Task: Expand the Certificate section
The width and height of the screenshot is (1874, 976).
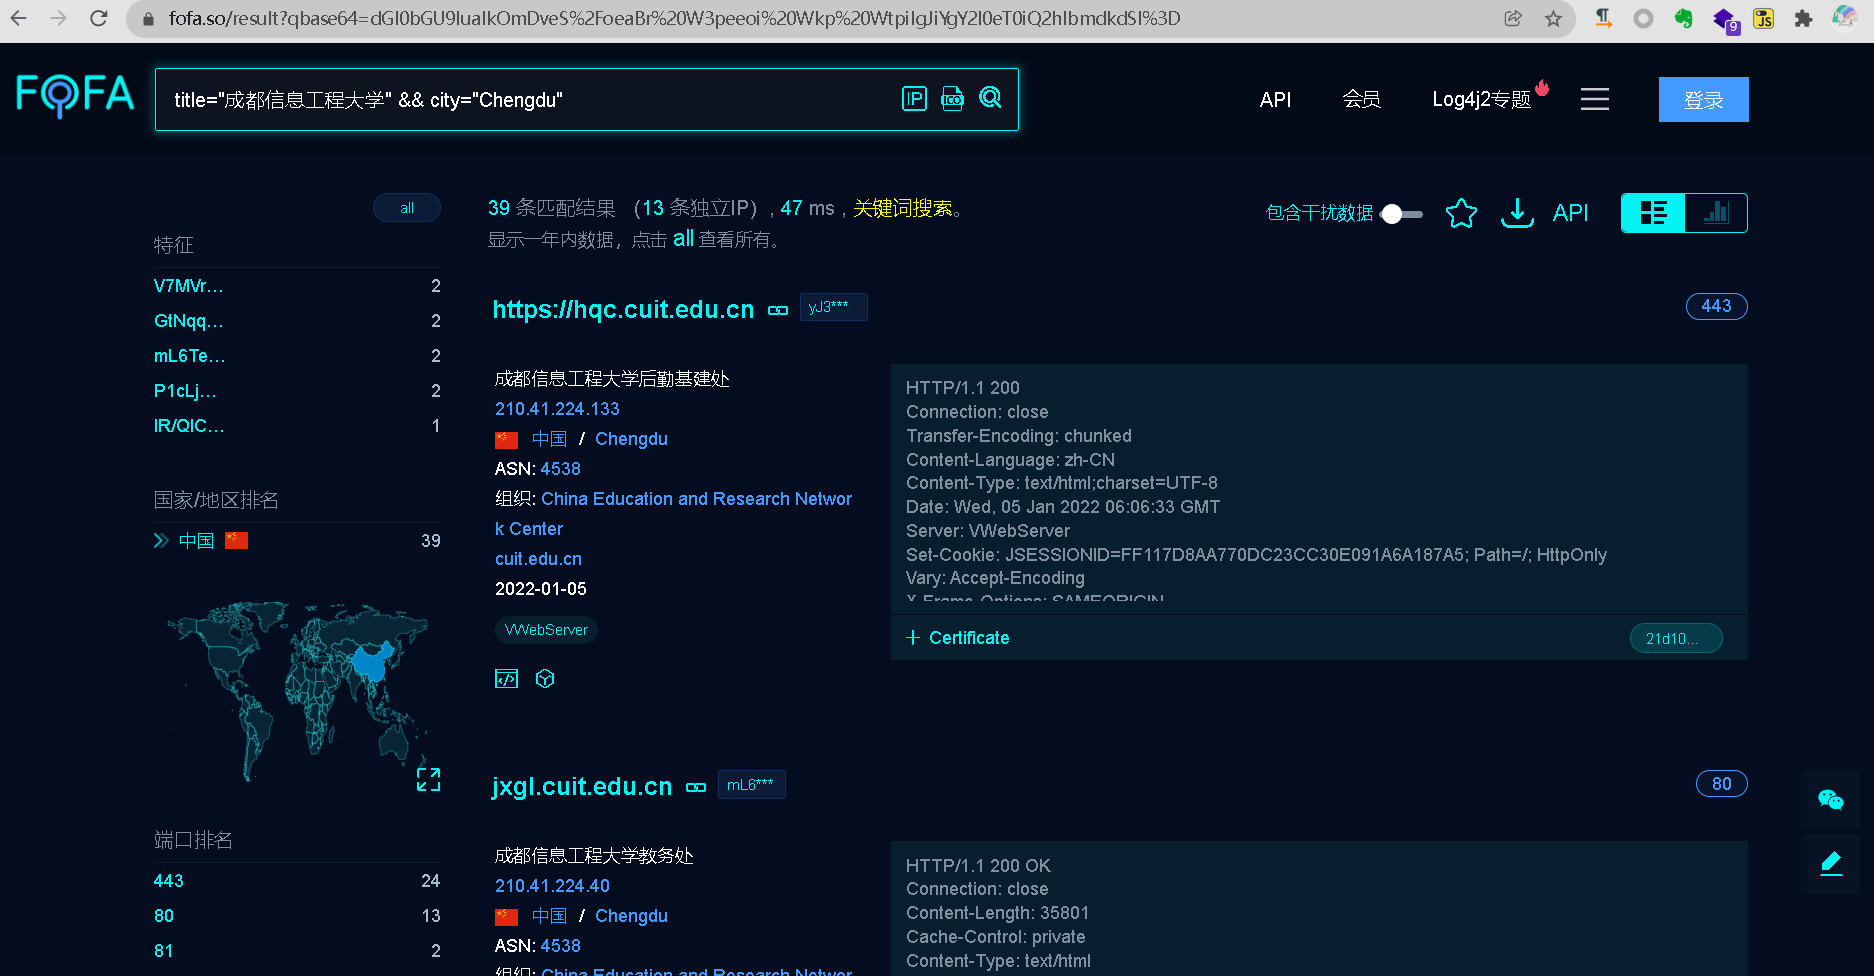Action: 958,638
